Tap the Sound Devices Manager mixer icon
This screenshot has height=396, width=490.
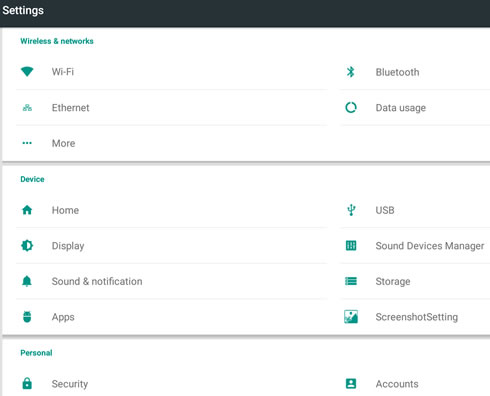point(351,246)
